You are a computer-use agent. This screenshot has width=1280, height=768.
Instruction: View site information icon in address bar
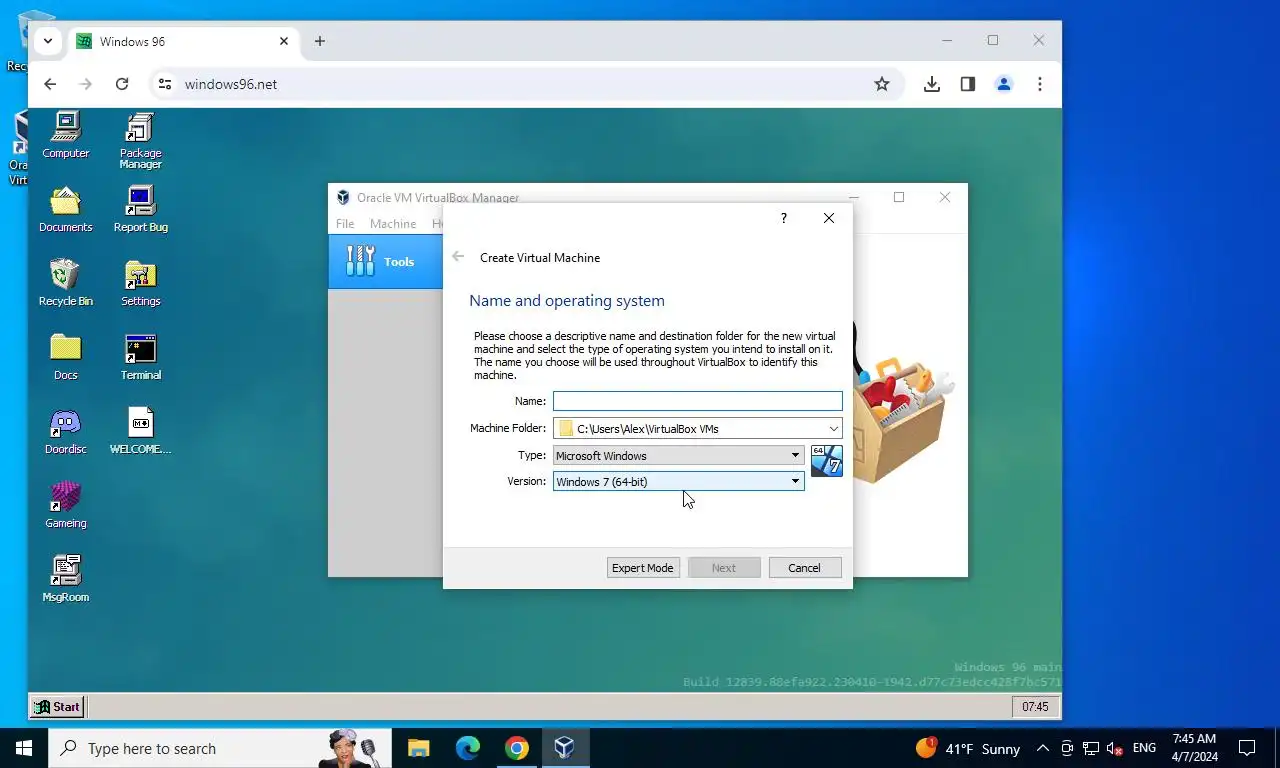click(165, 84)
